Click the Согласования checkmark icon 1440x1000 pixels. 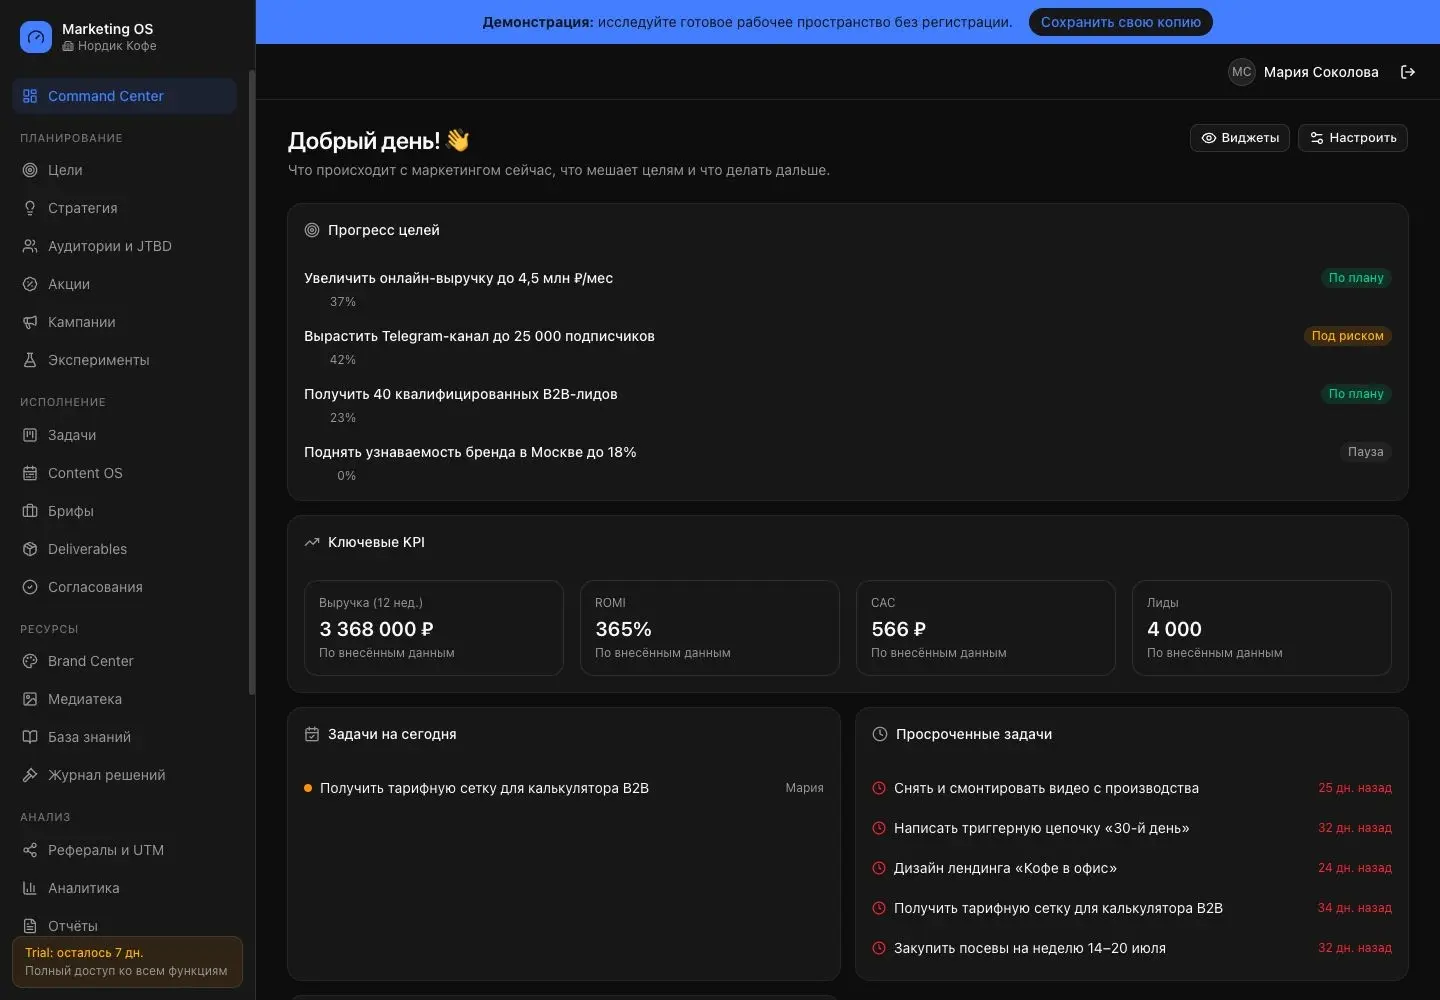click(30, 587)
